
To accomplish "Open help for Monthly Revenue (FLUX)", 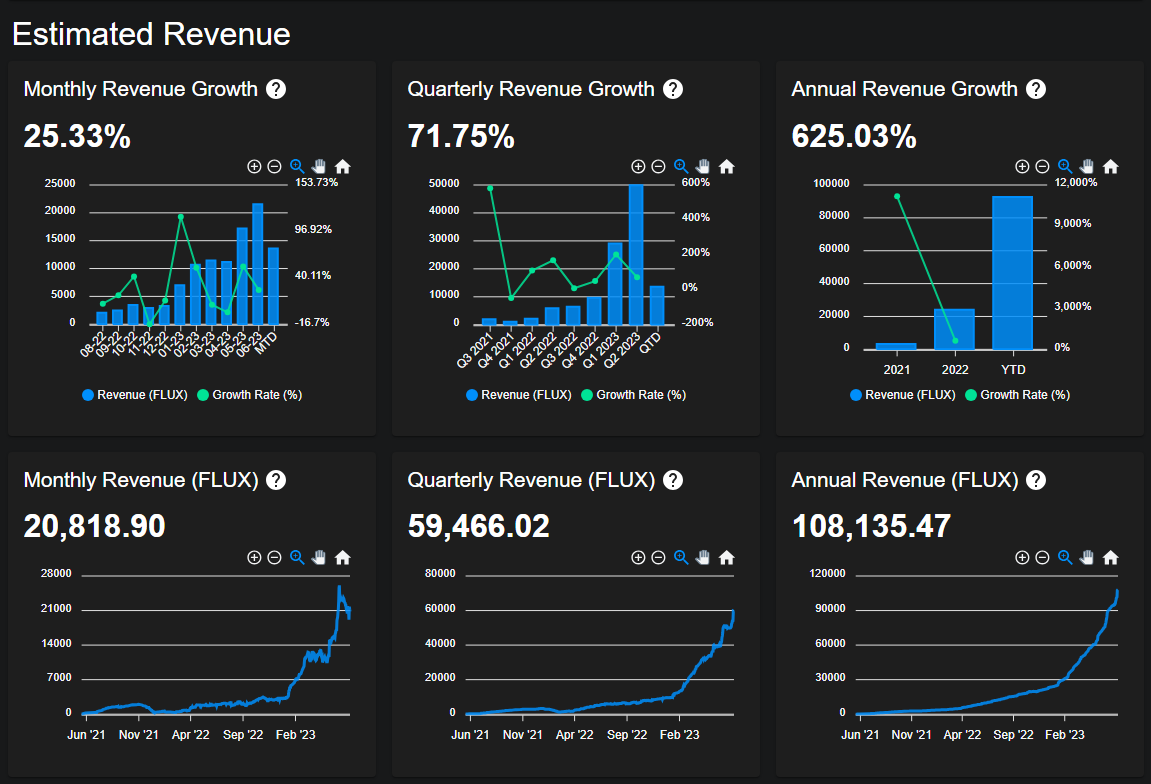I will pyautogui.click(x=276, y=480).
